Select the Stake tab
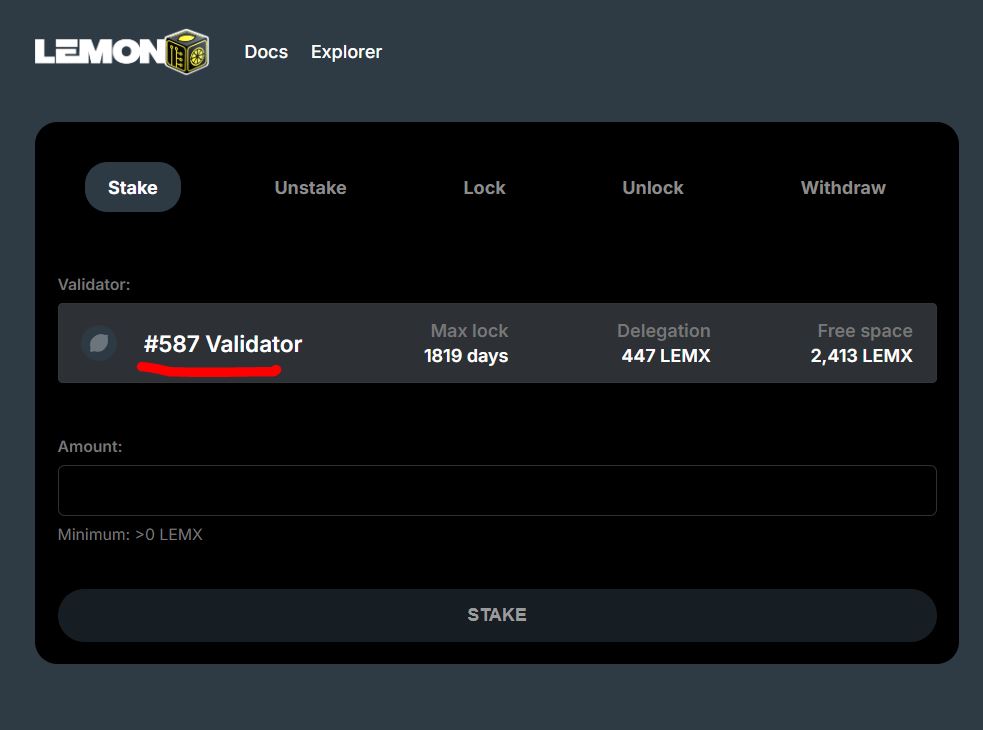 133,187
